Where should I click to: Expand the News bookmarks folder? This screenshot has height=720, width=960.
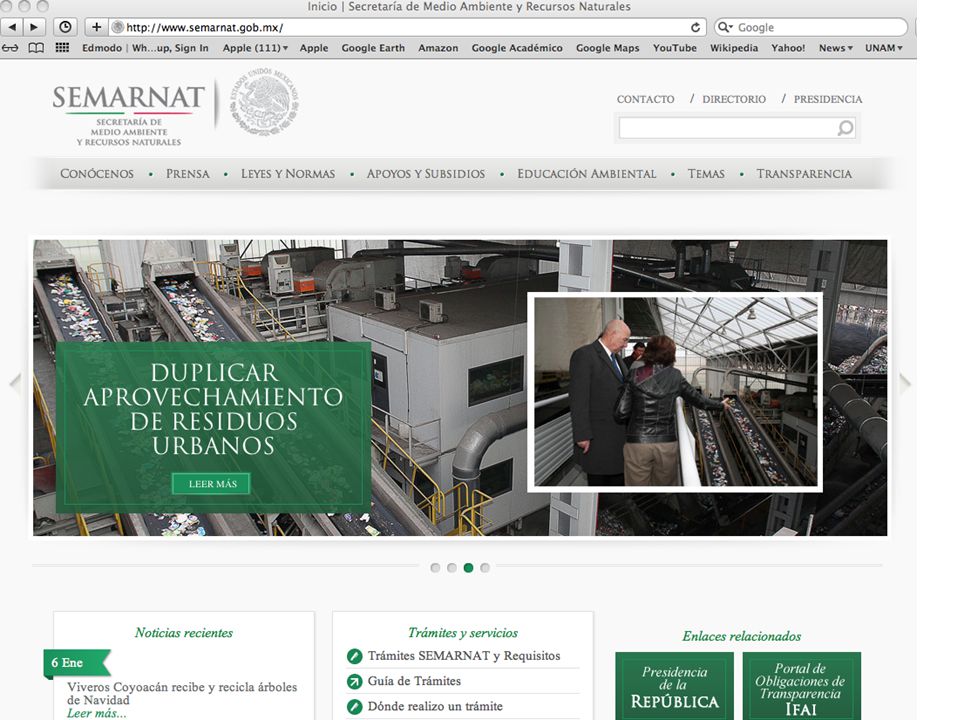[x=836, y=48]
